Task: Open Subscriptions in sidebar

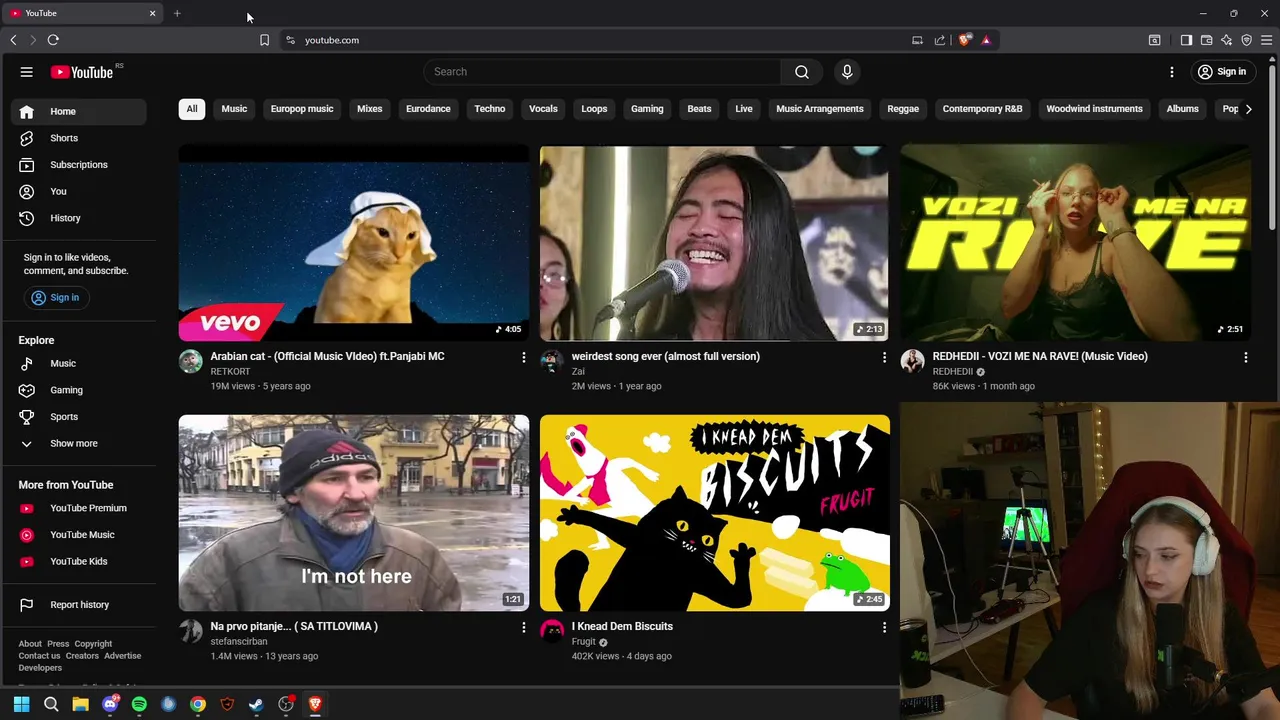Action: pyautogui.click(x=78, y=165)
